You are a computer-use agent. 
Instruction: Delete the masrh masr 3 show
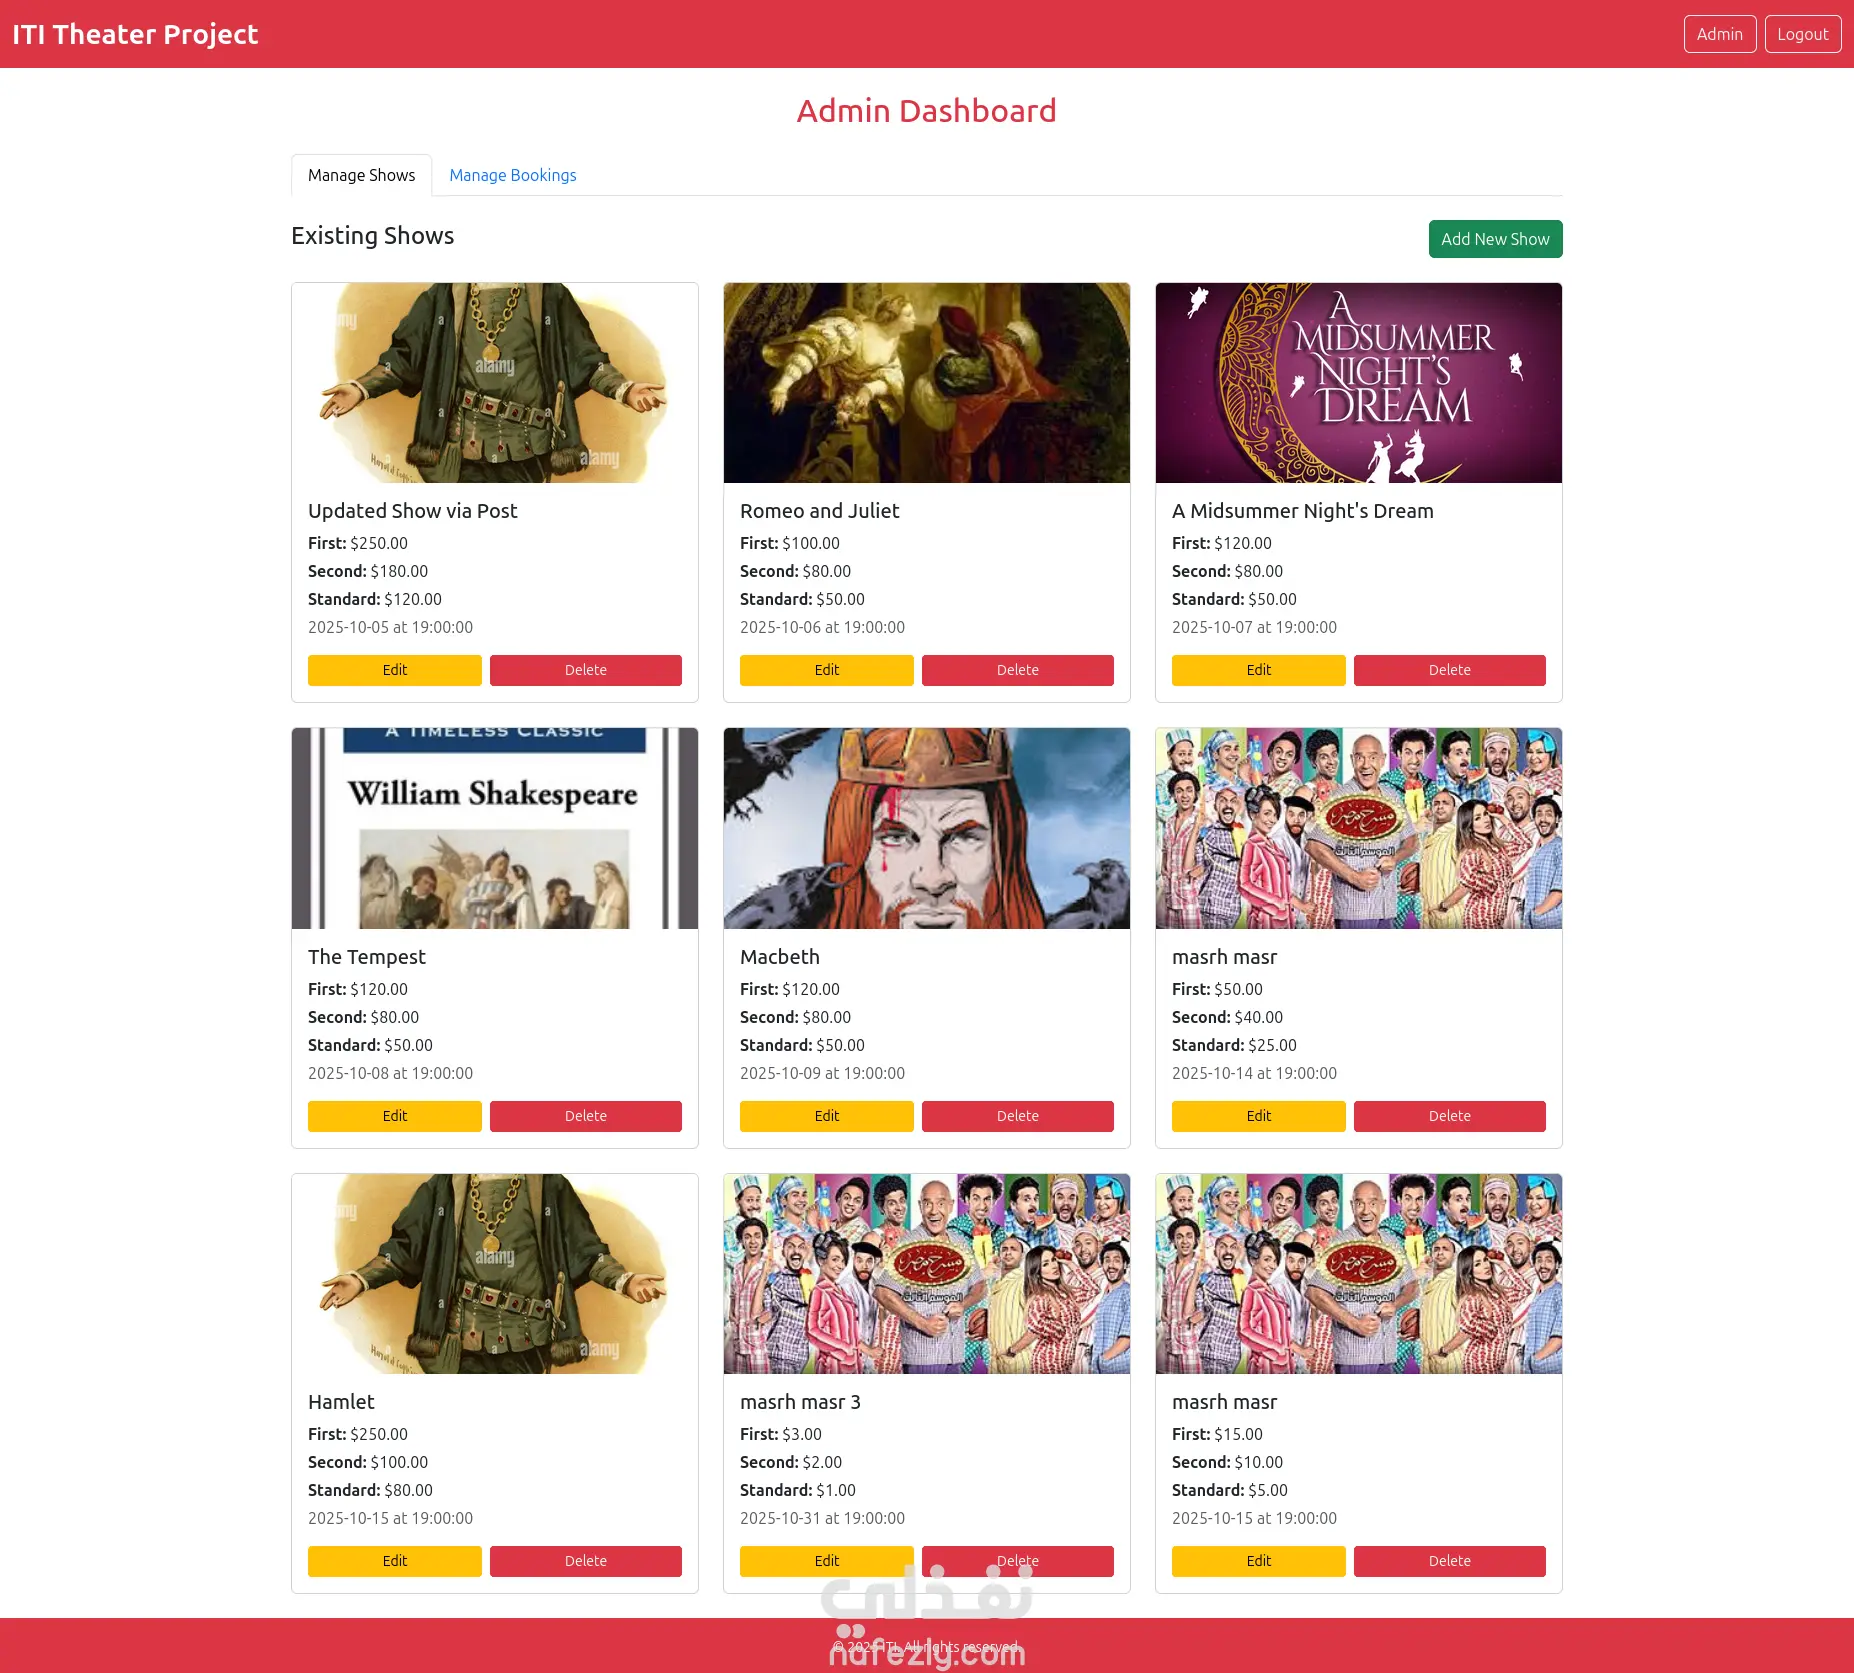point(1018,1561)
